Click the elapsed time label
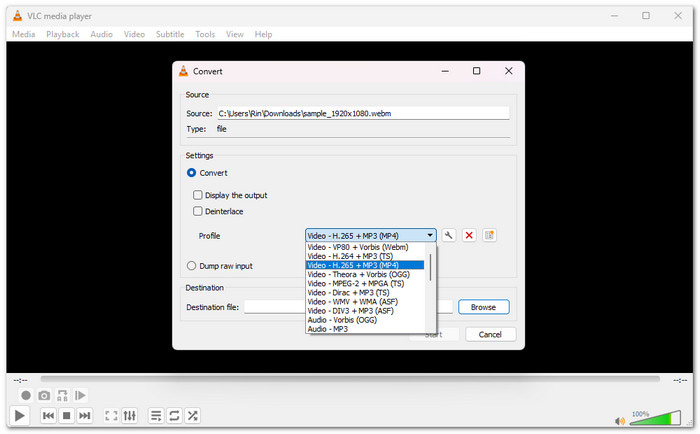 click(x=21, y=380)
